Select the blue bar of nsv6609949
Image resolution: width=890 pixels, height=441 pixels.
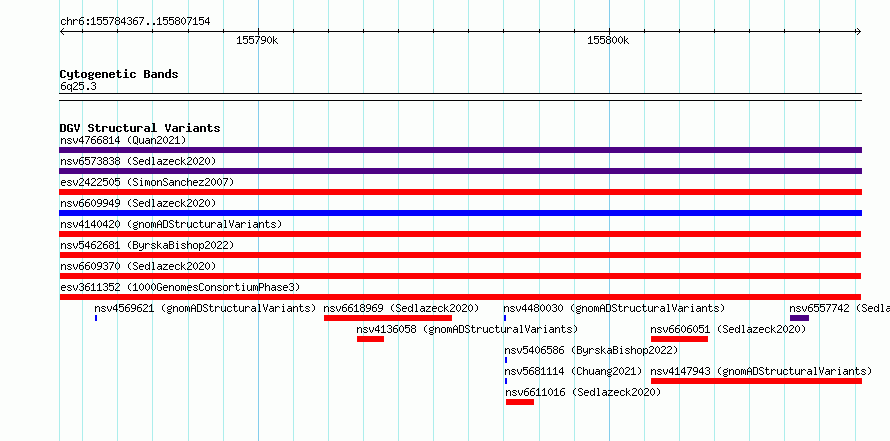(460, 213)
